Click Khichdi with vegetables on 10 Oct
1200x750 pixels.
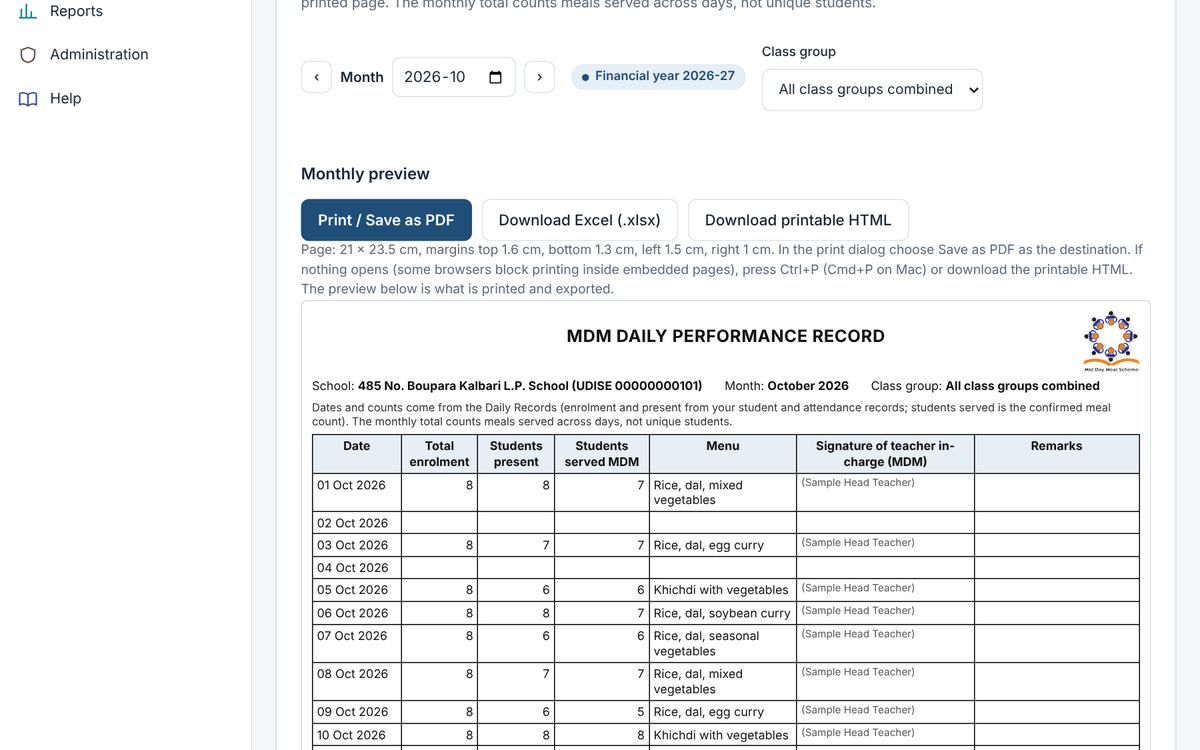coord(721,735)
